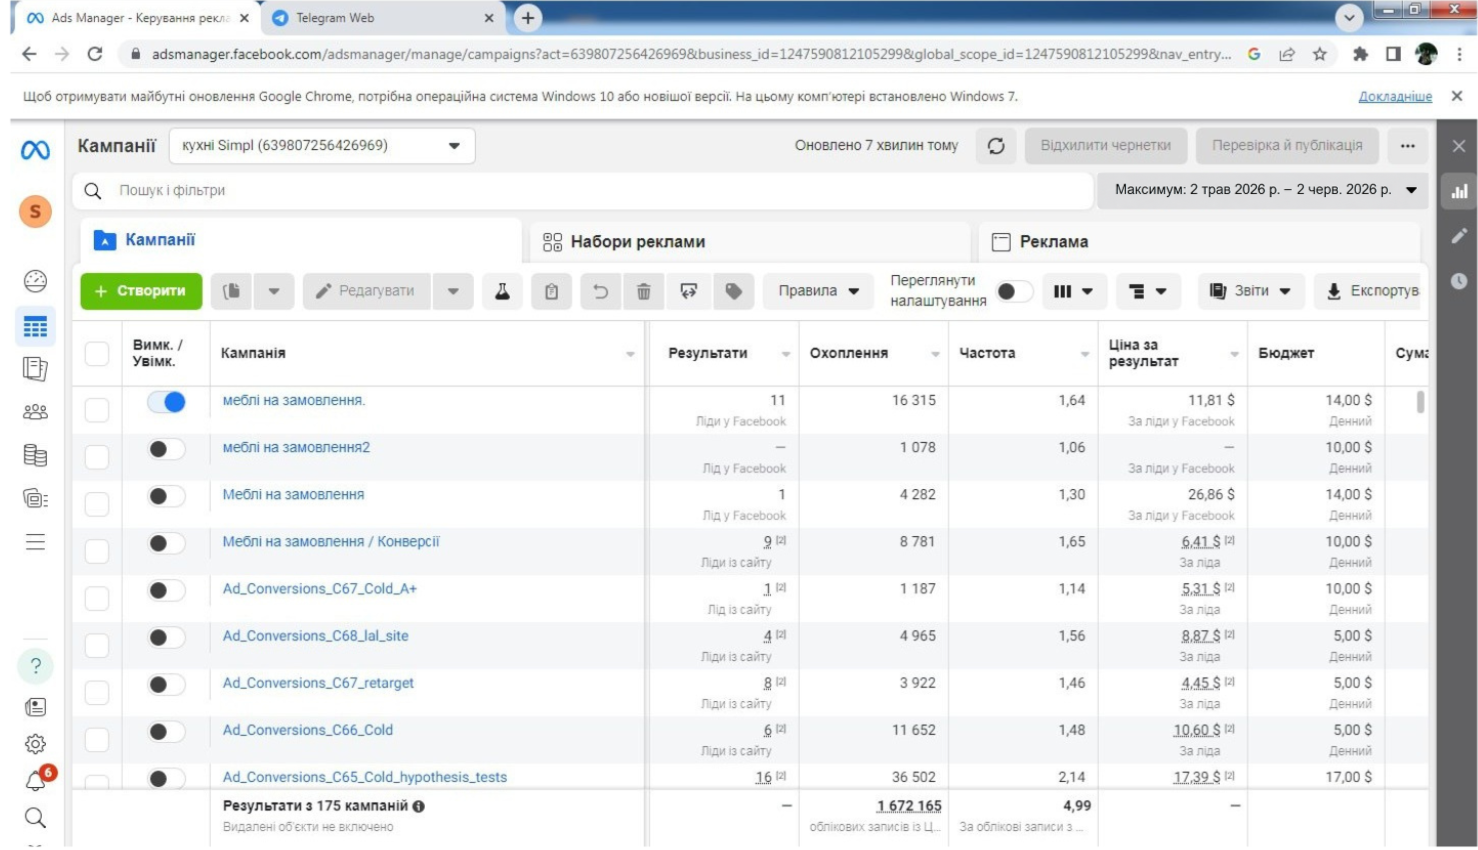This screenshot has width=1478, height=850.
Task: Open the charts panel icon on right rail
Action: 1460,191
